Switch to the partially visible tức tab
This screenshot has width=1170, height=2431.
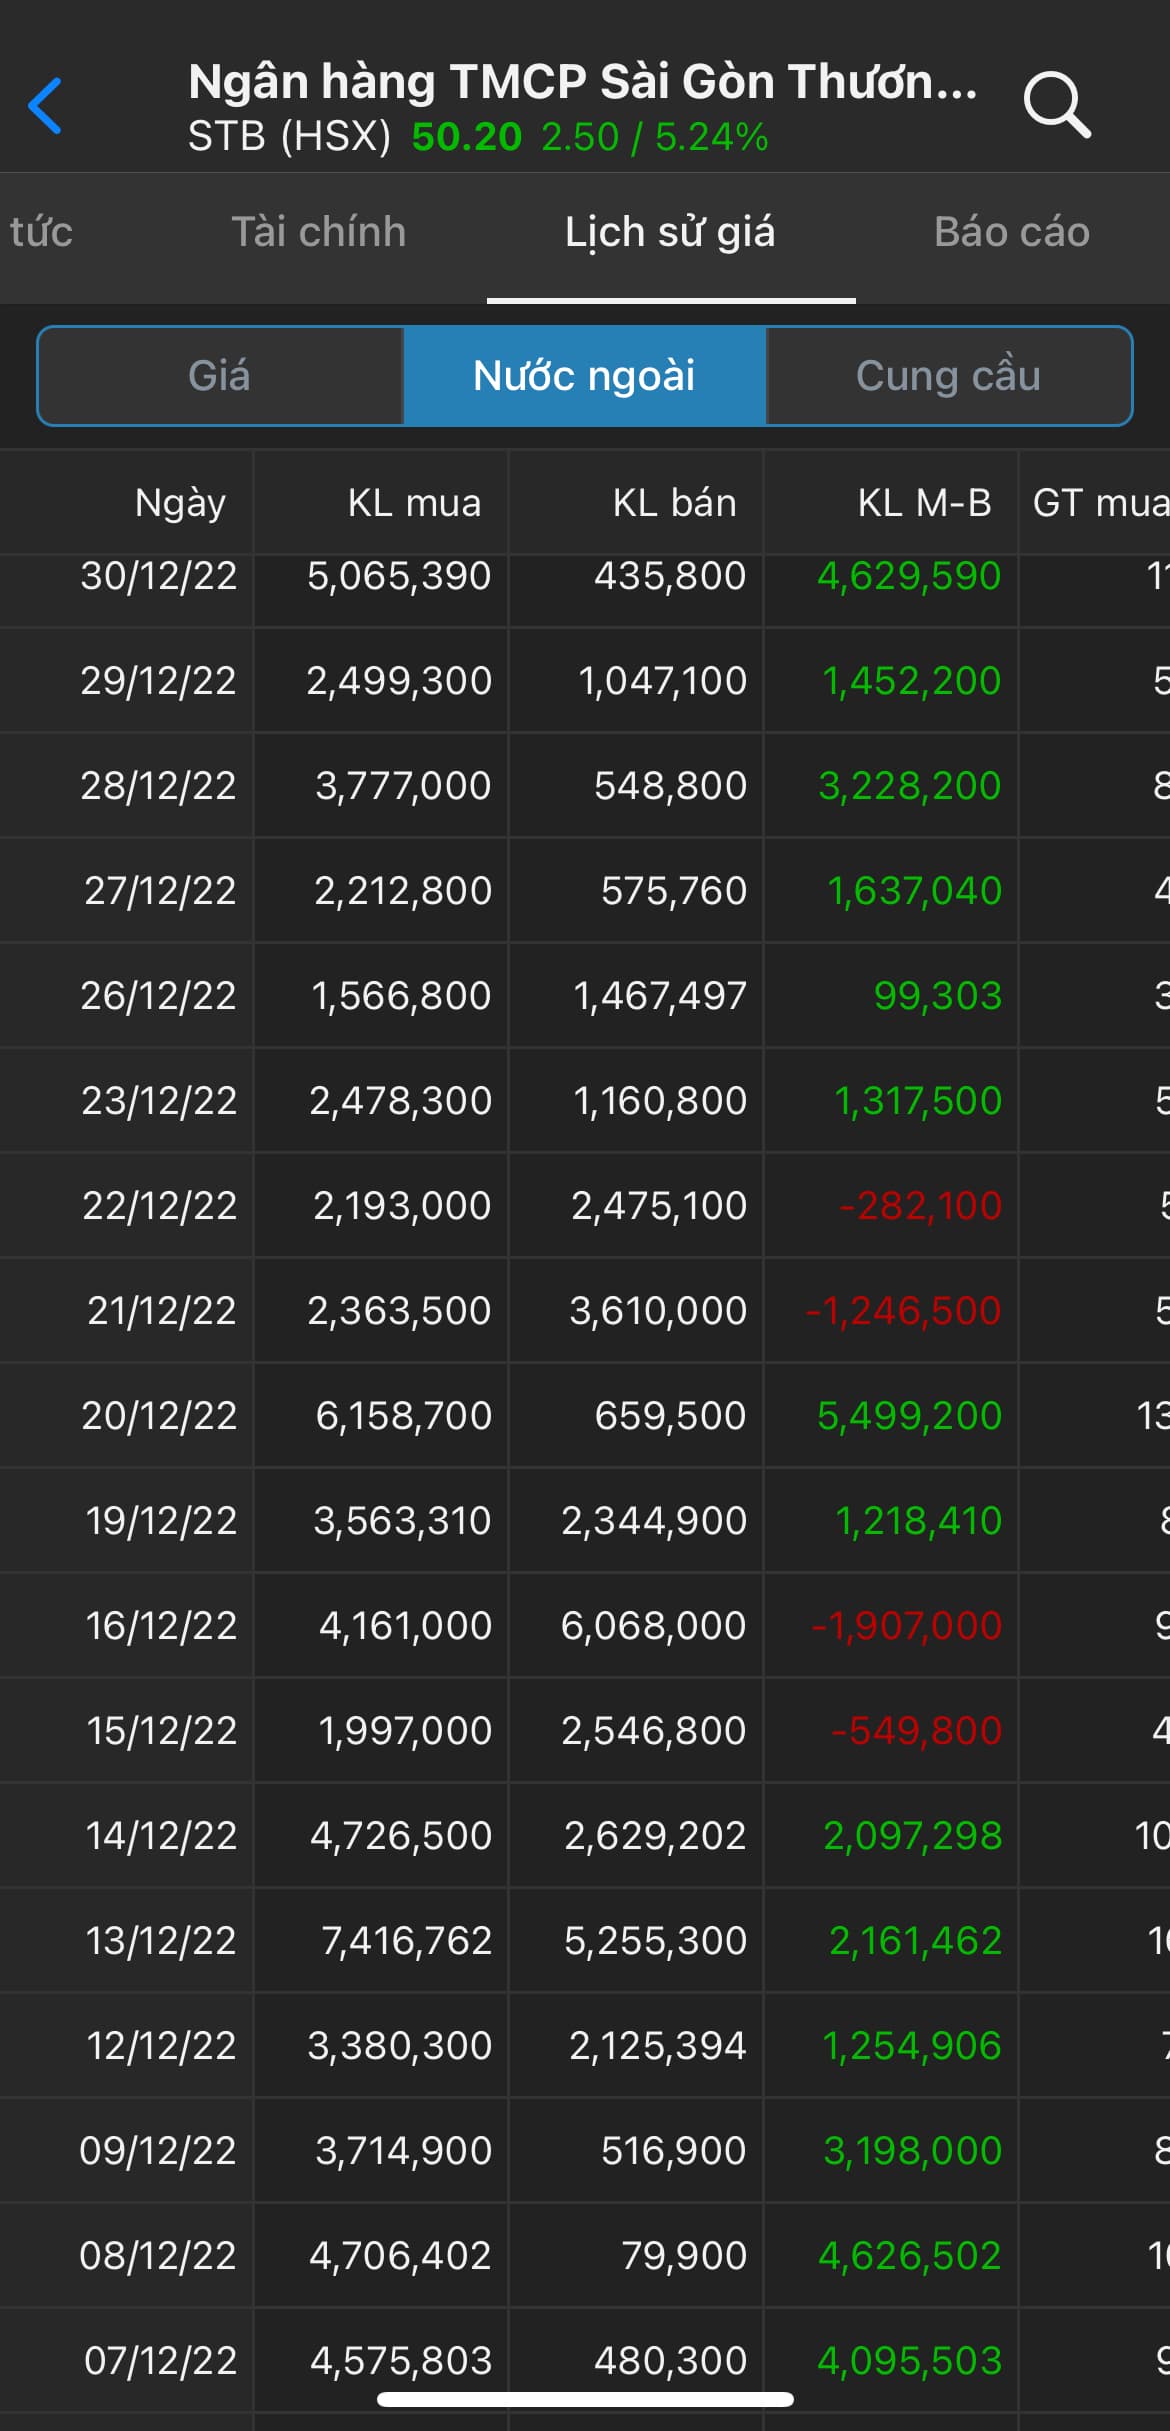pyautogui.click(x=41, y=232)
